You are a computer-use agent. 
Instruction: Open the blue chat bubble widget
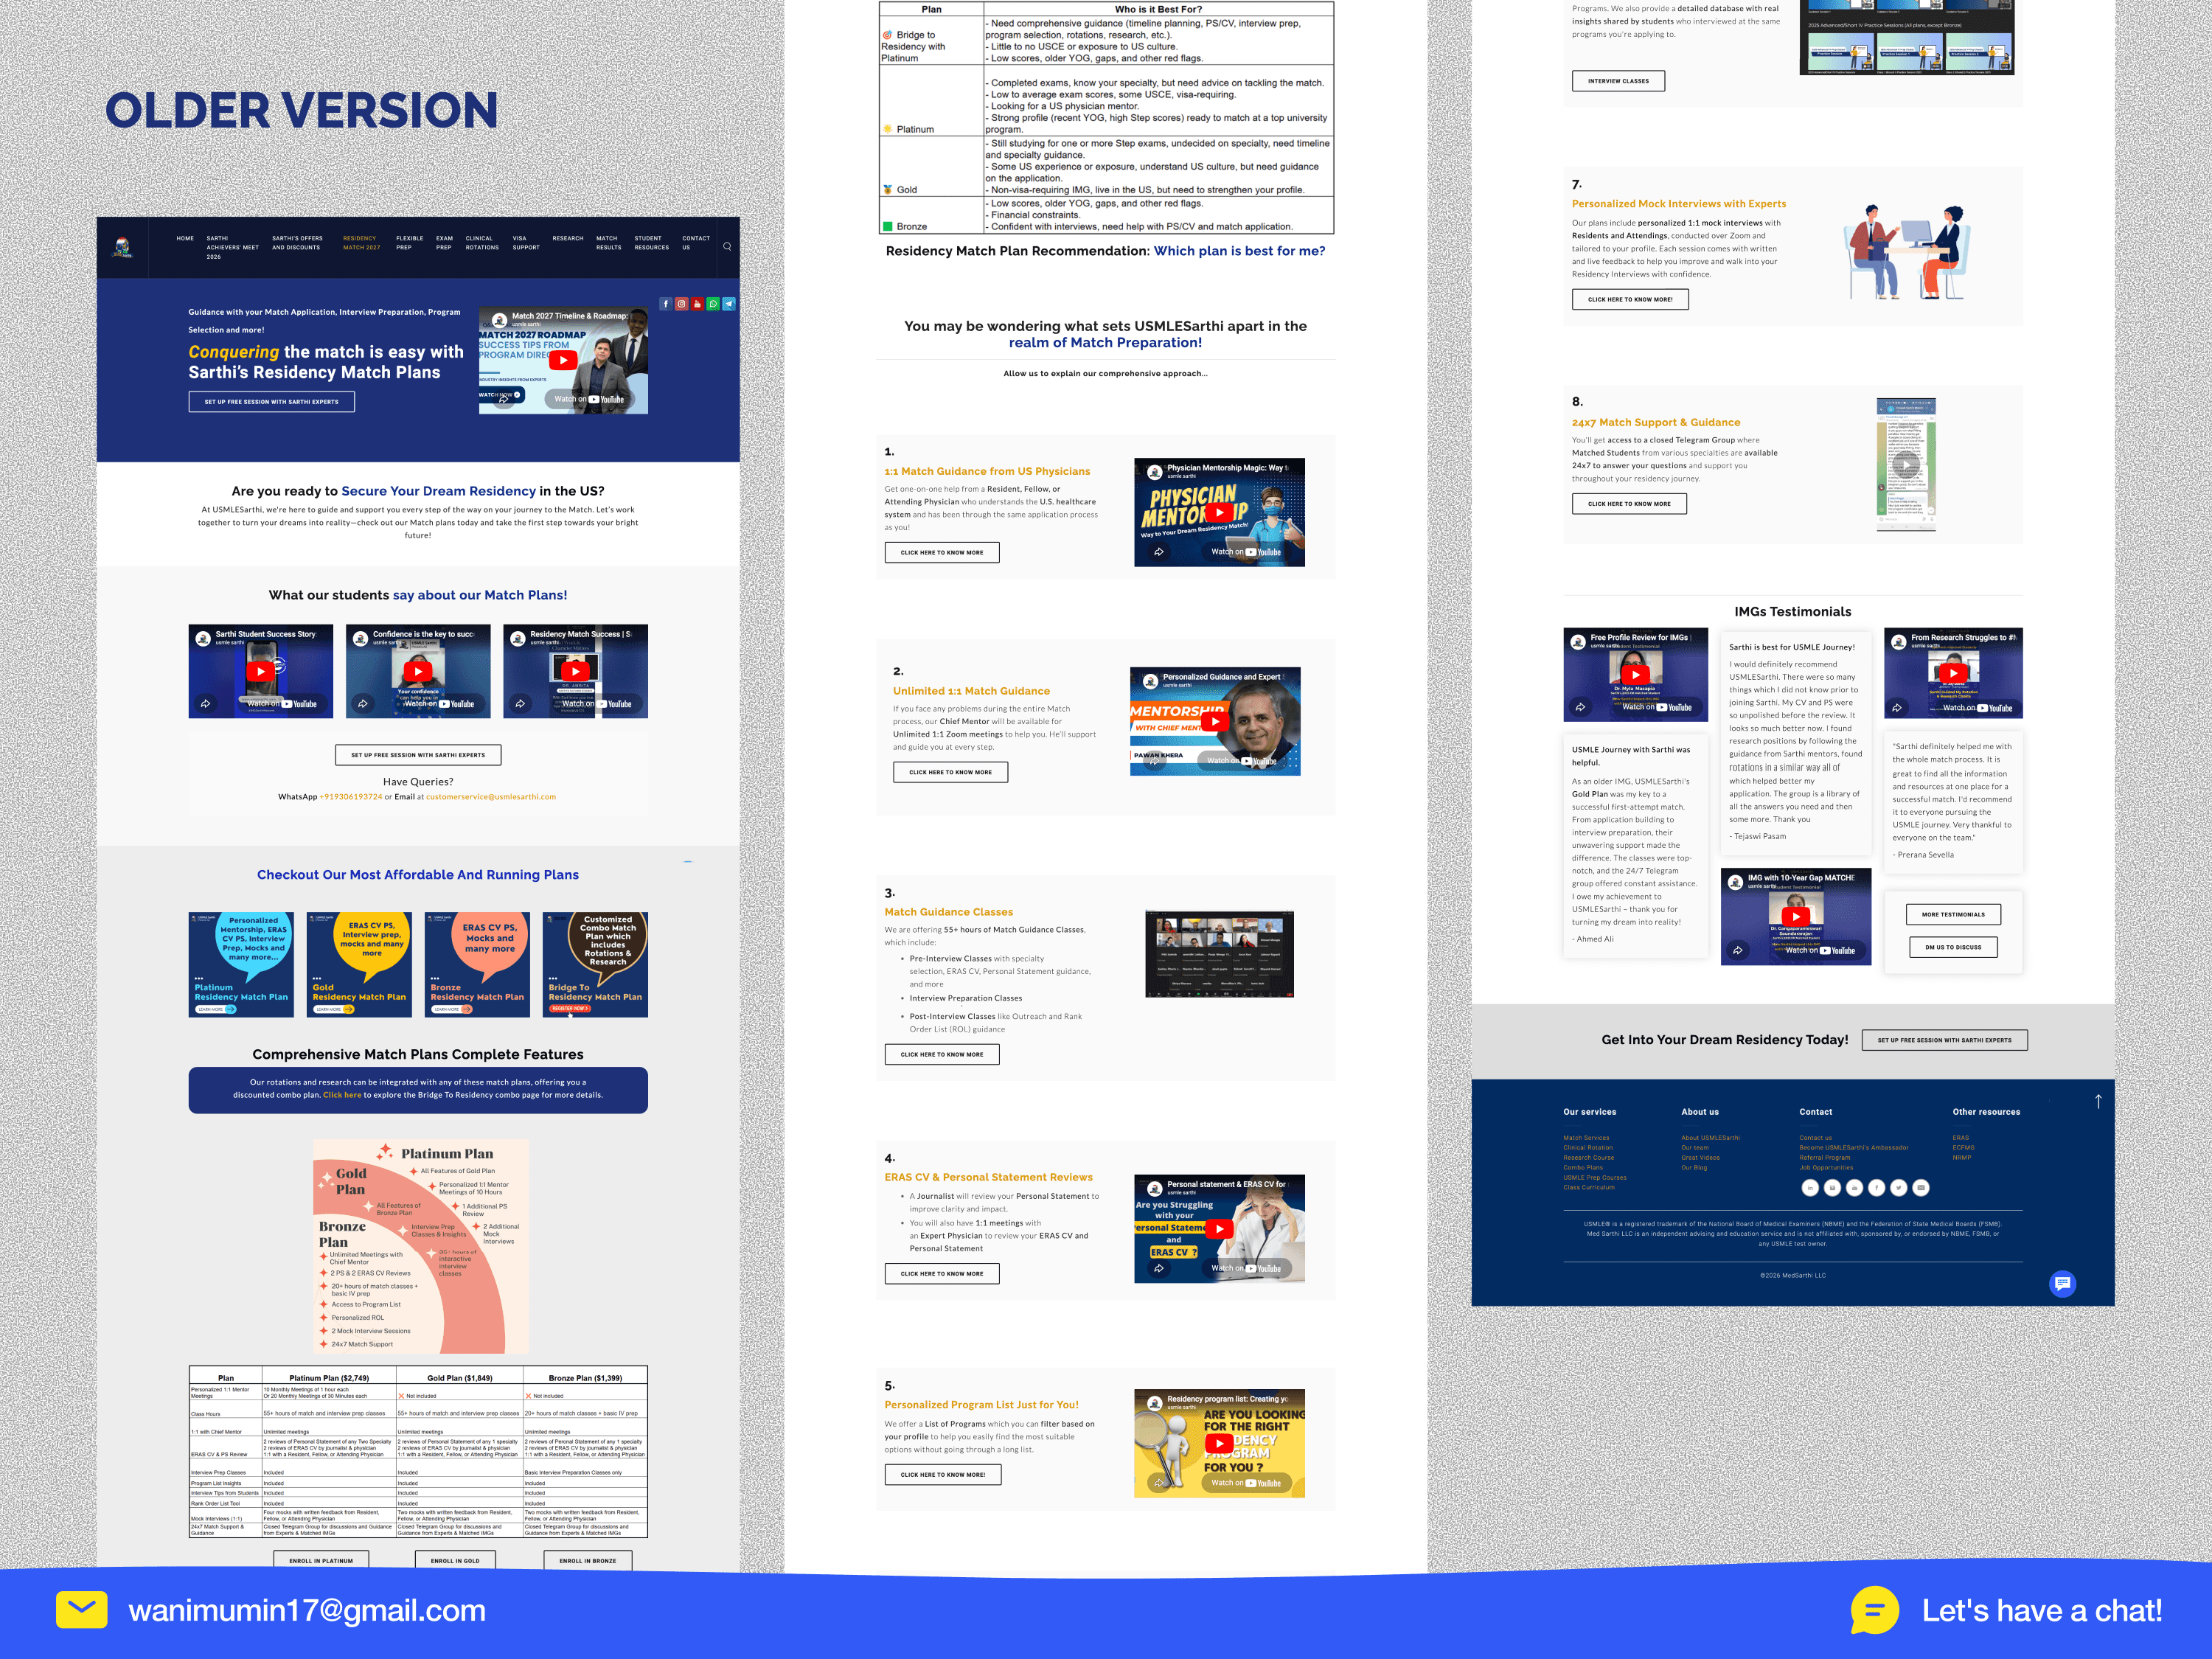point(2062,1283)
